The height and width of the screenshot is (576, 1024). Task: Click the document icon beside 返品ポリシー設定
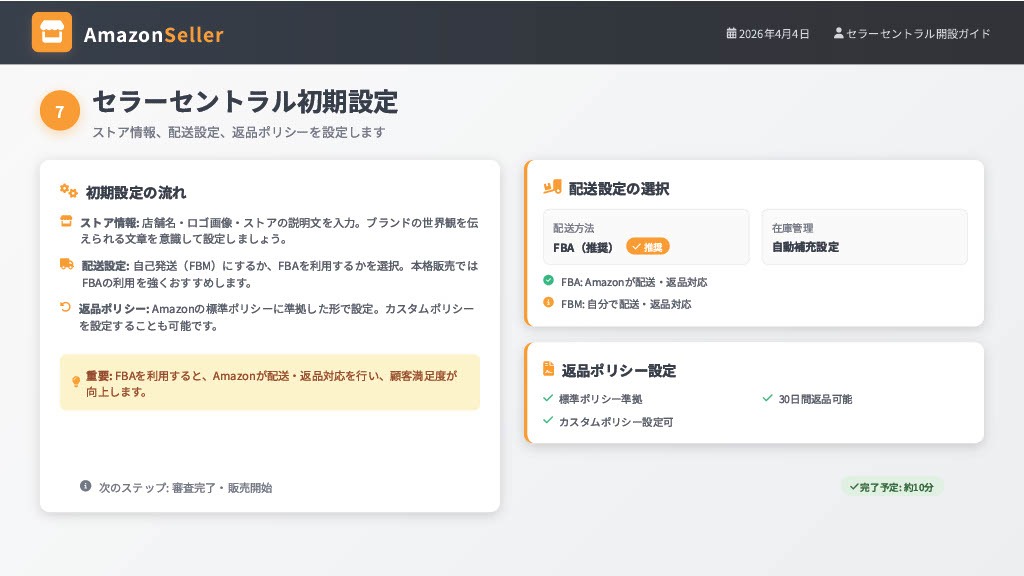(549, 369)
